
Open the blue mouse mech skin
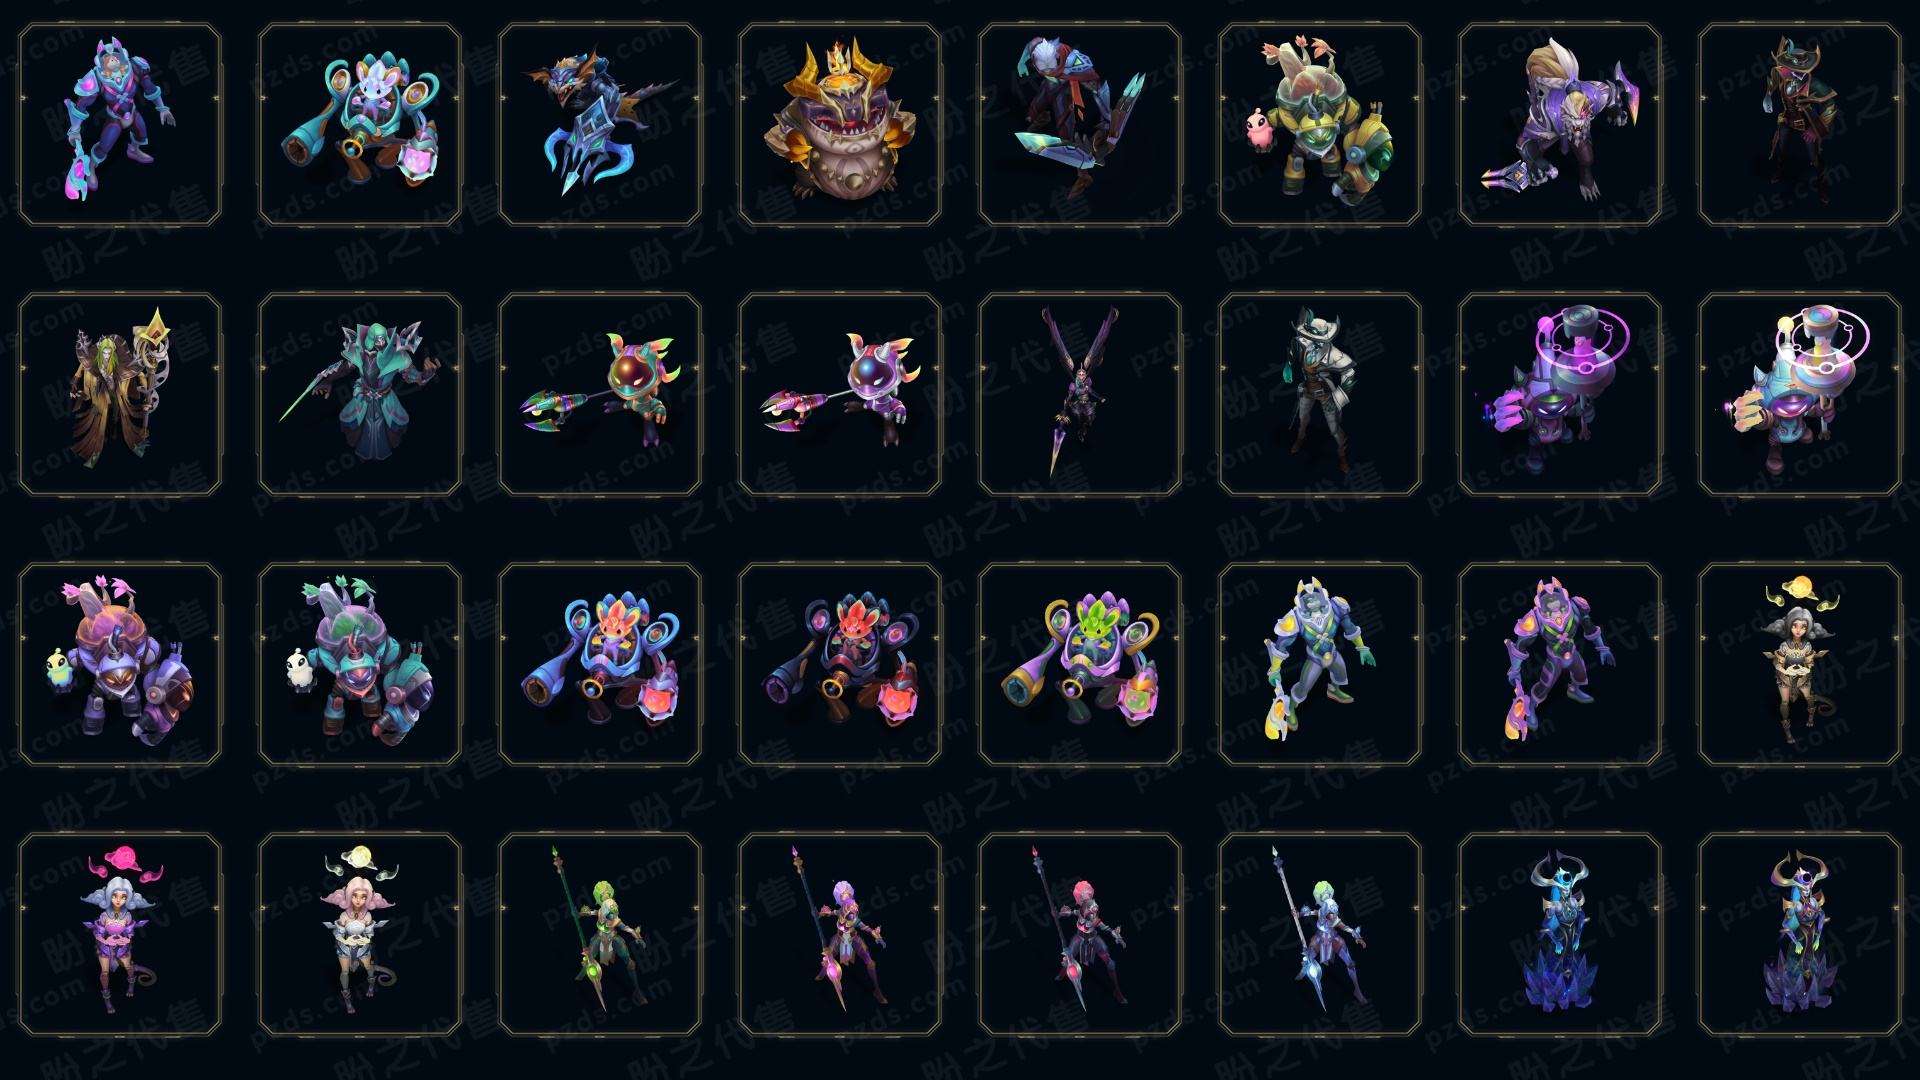[360, 125]
